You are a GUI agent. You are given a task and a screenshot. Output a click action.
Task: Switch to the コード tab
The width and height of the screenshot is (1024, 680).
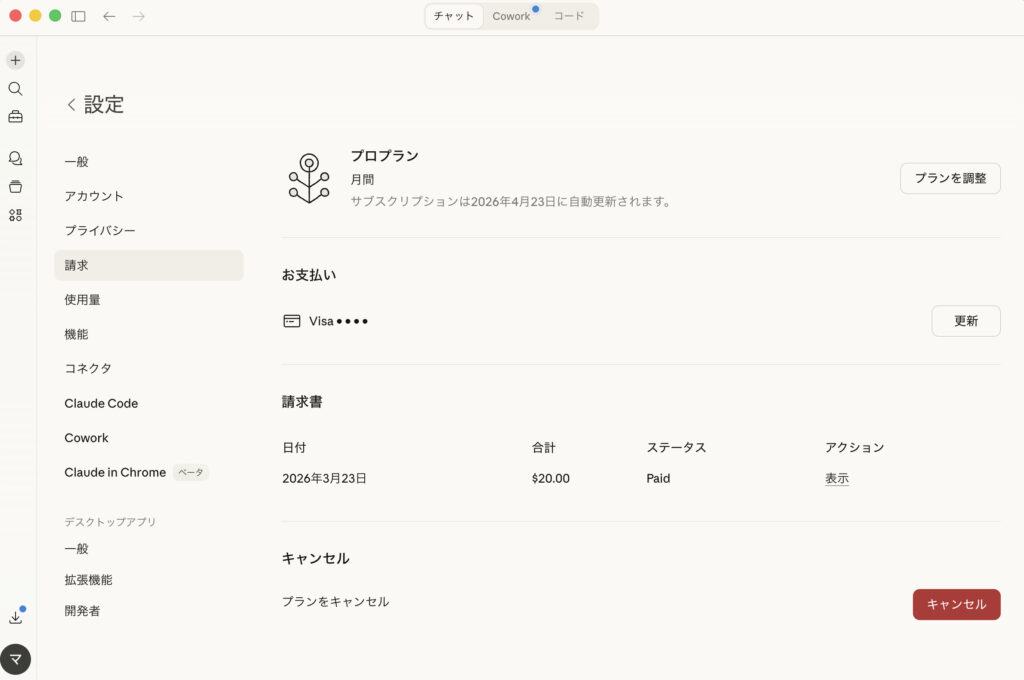point(569,16)
